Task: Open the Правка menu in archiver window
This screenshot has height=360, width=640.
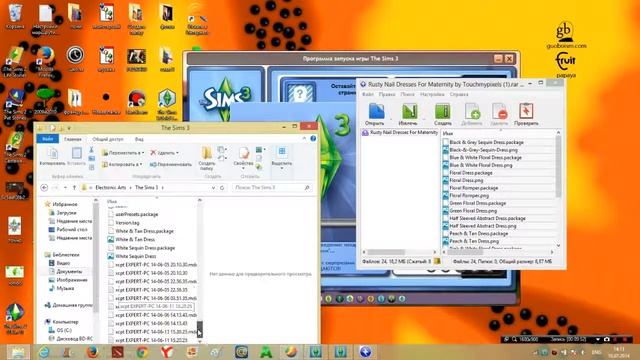Action: click(x=387, y=94)
